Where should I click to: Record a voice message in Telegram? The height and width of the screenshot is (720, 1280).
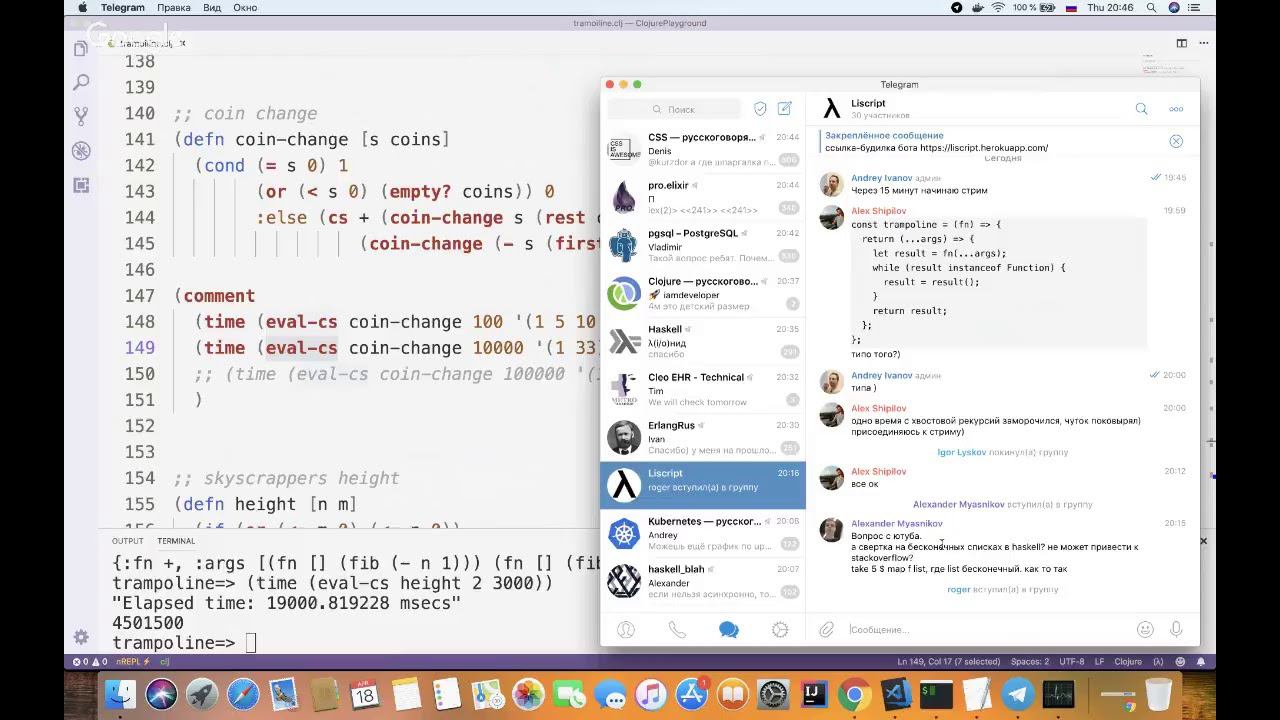[x=1176, y=629]
